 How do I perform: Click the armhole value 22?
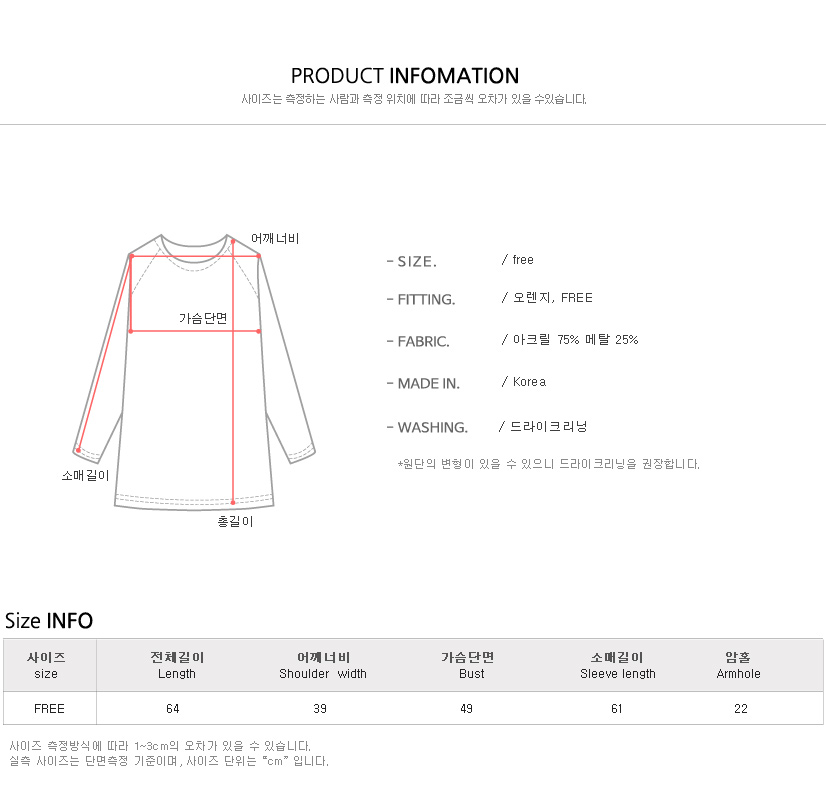741,708
